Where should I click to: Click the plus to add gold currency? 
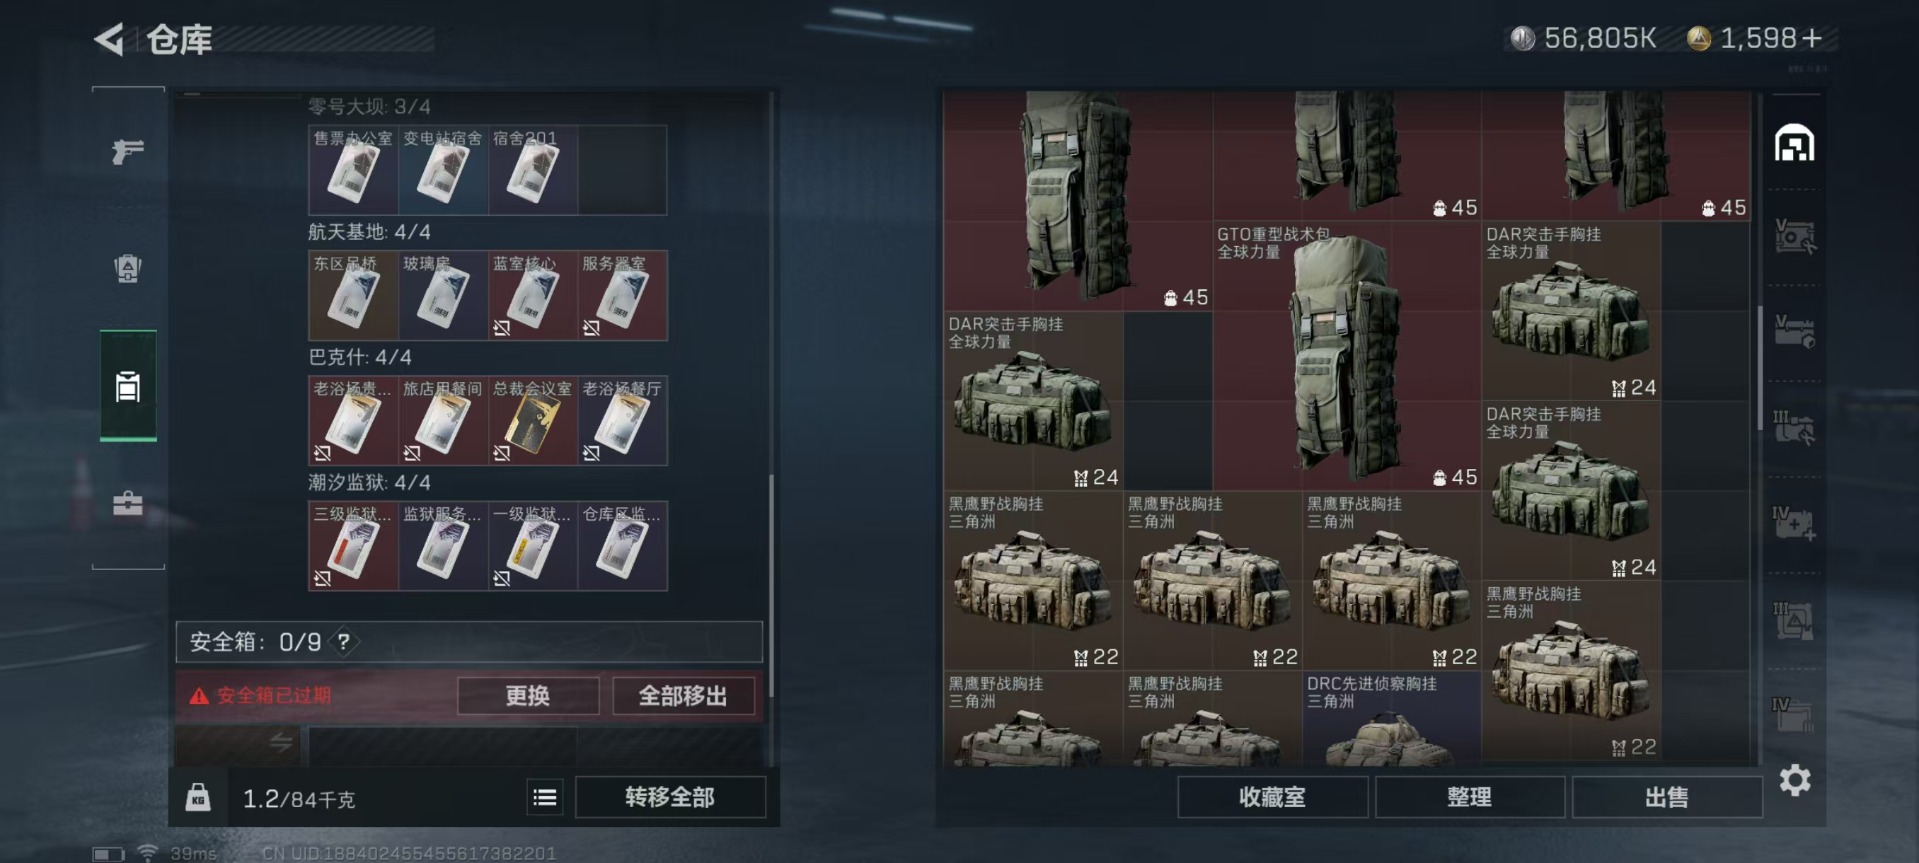[1811, 38]
